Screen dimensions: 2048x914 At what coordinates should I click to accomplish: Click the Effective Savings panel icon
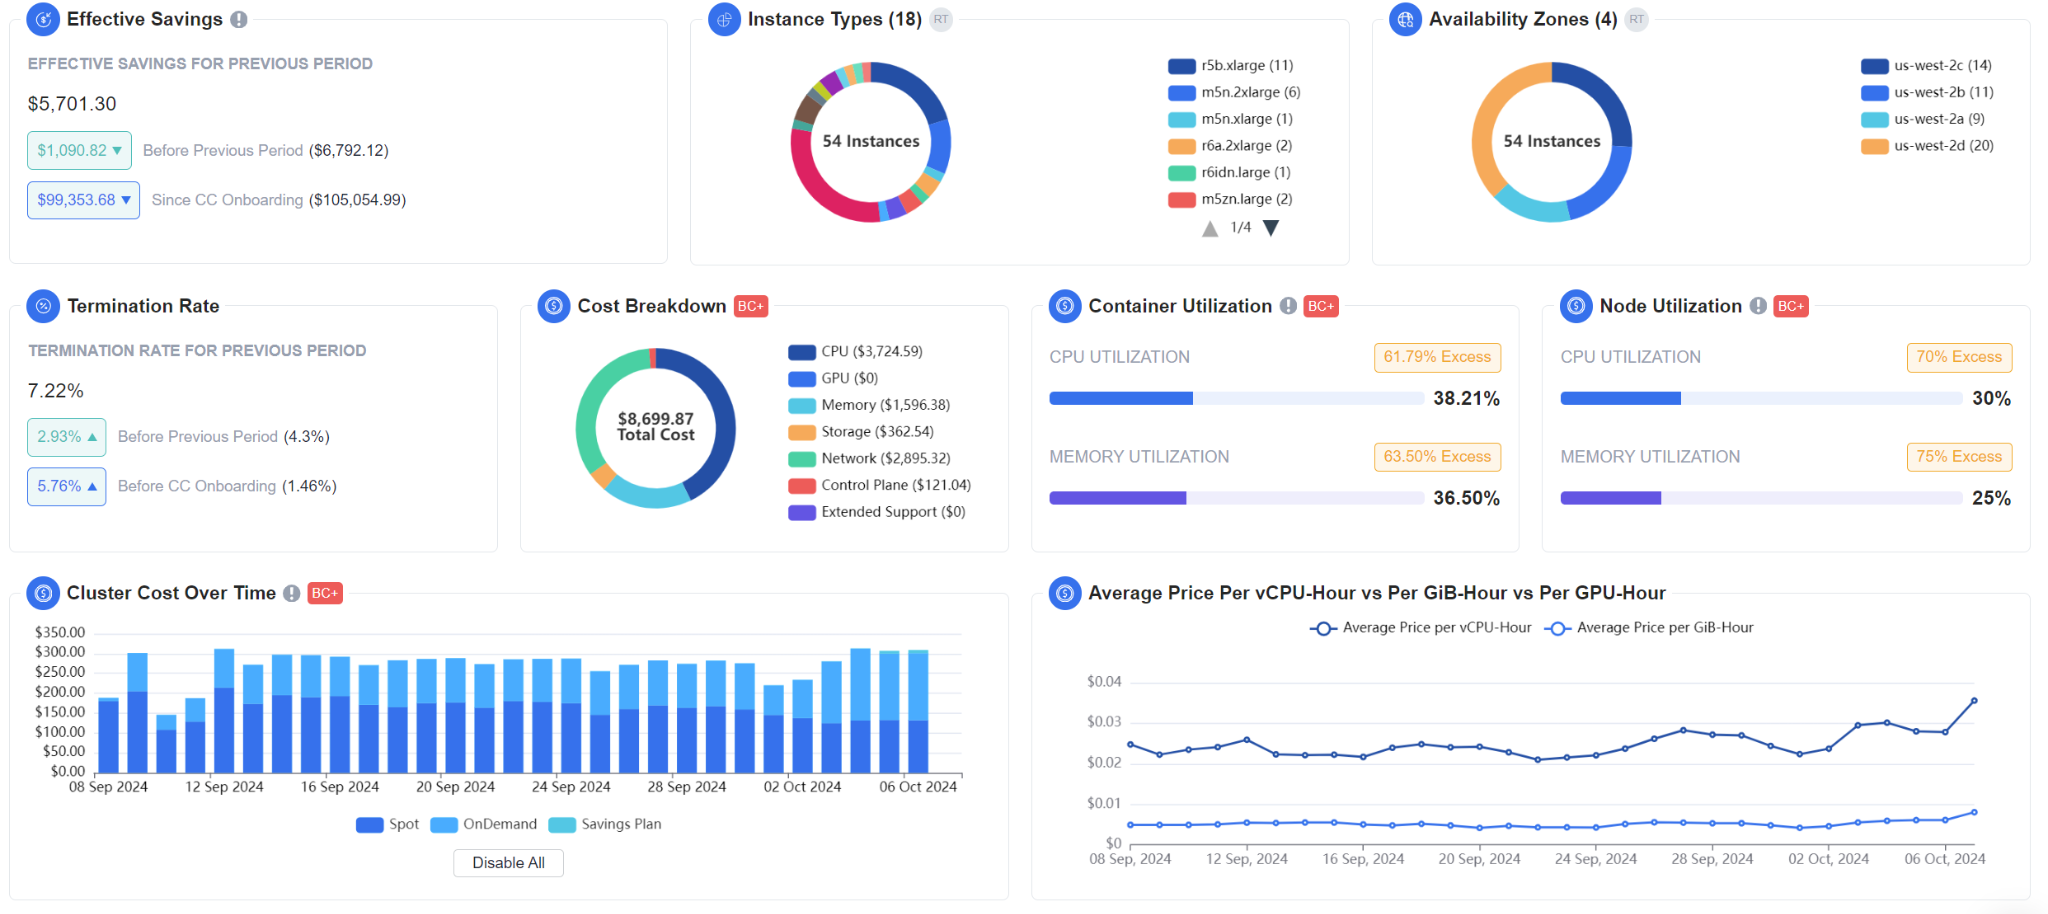click(43, 19)
